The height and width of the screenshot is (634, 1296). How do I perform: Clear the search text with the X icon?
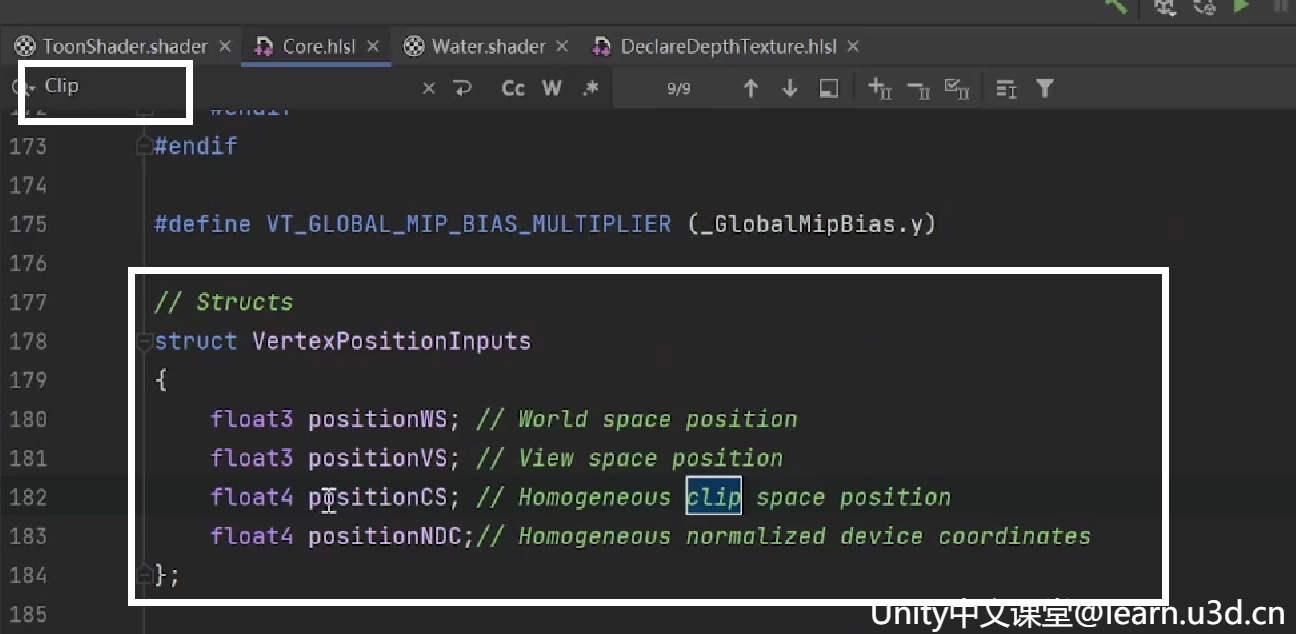click(x=429, y=88)
